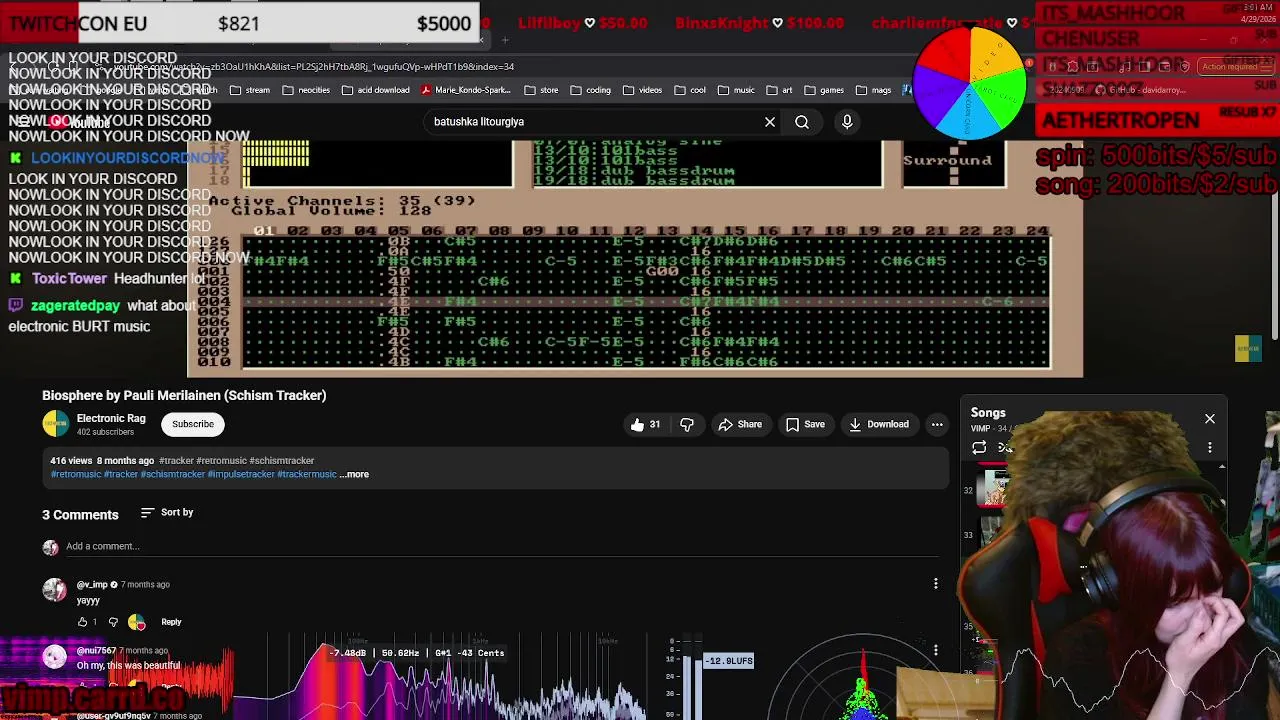Open the cool bookmarks folder
This screenshot has width=1280, height=720.
click(x=690, y=90)
